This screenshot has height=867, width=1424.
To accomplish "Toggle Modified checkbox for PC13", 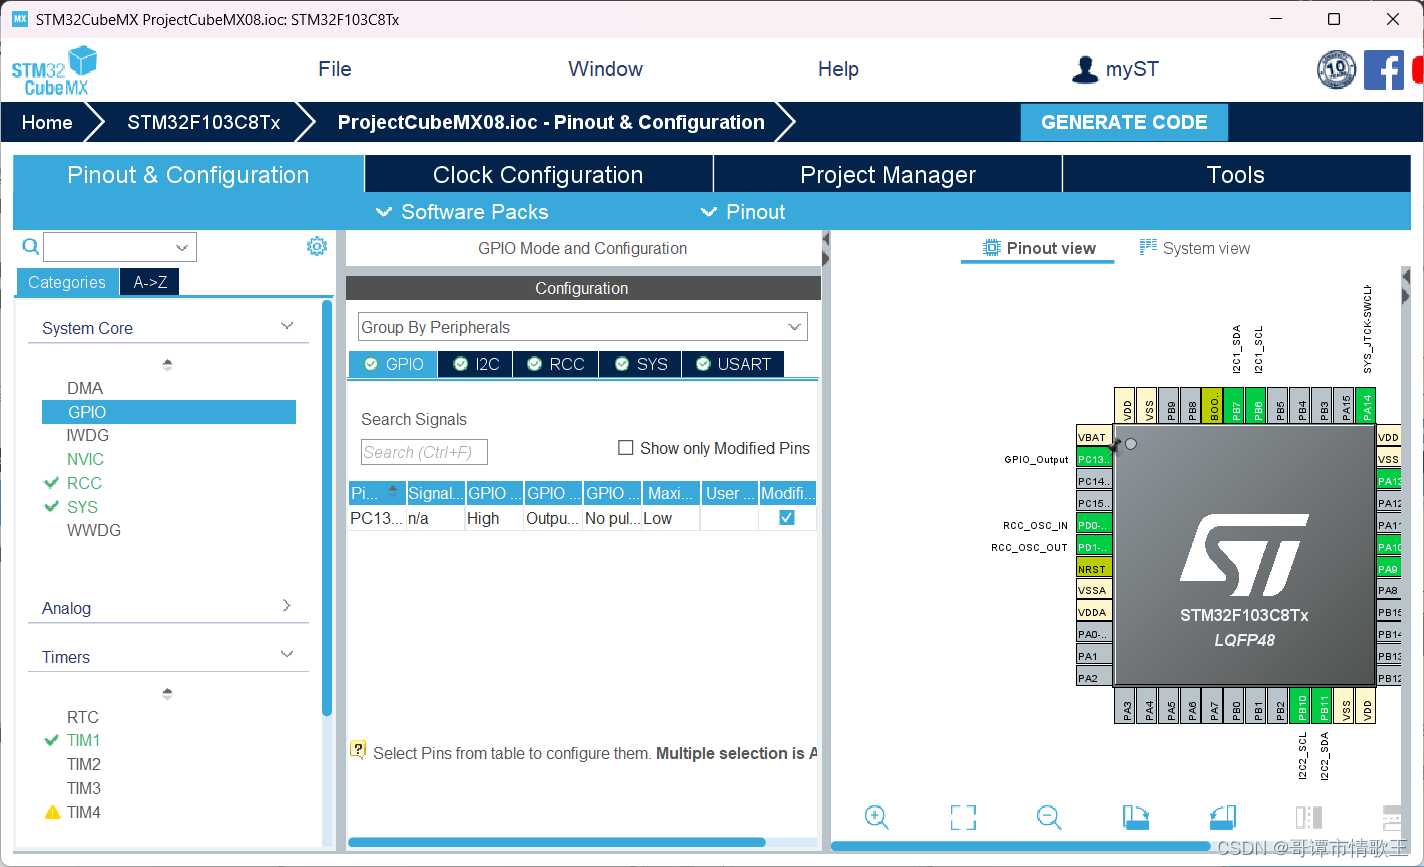I will tap(787, 518).
